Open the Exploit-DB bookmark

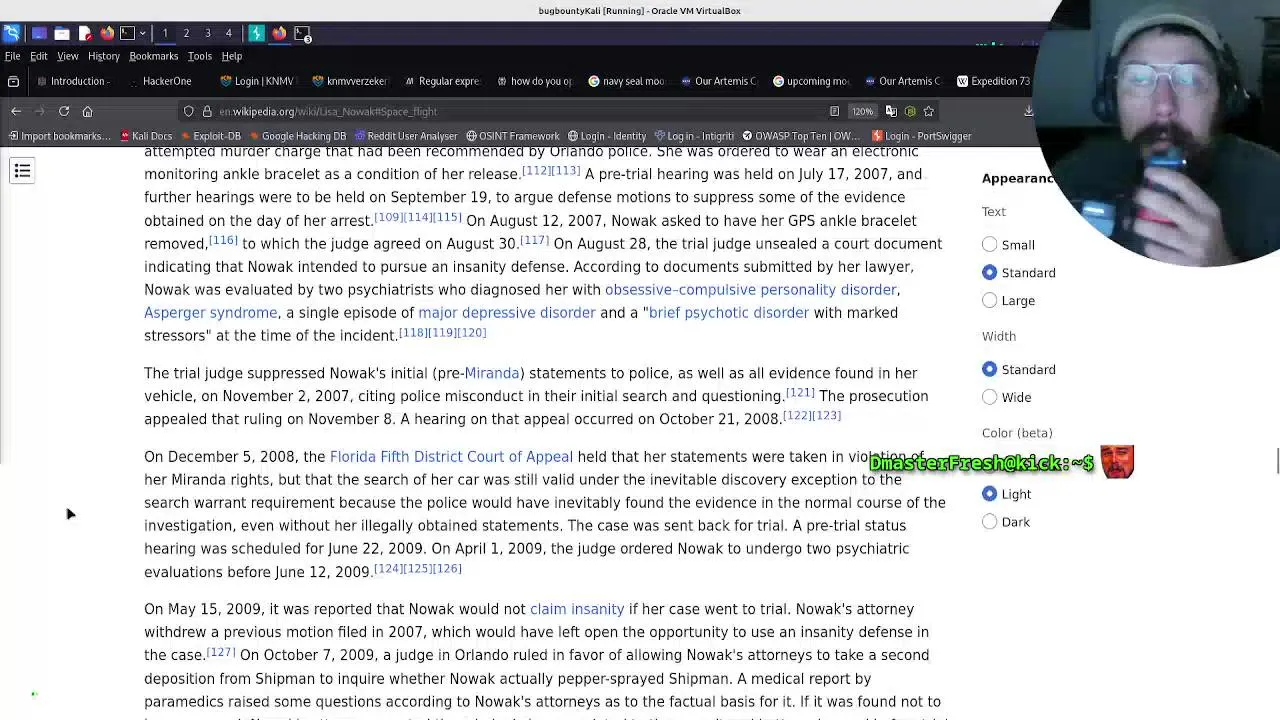click(x=209, y=136)
